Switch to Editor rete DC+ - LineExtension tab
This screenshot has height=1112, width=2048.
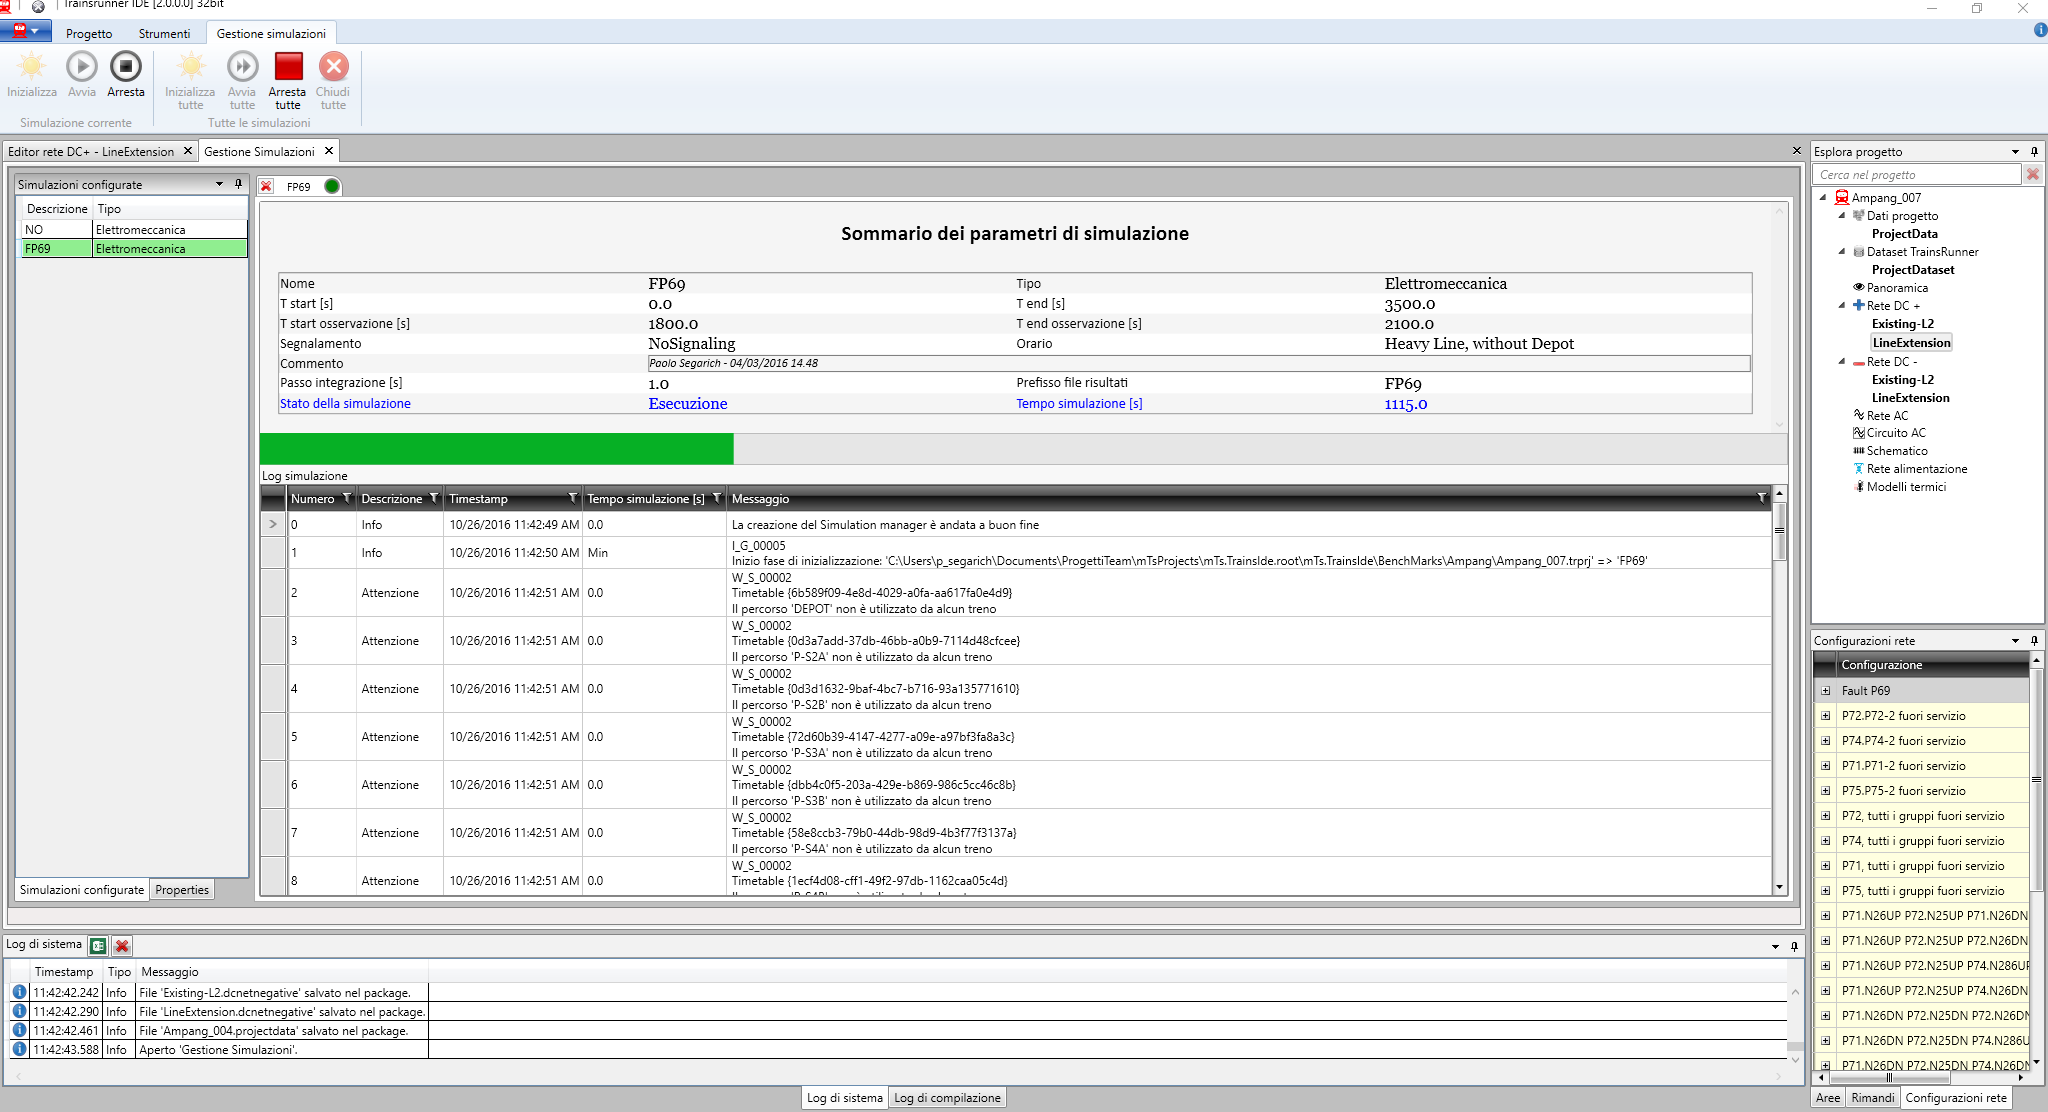91,152
